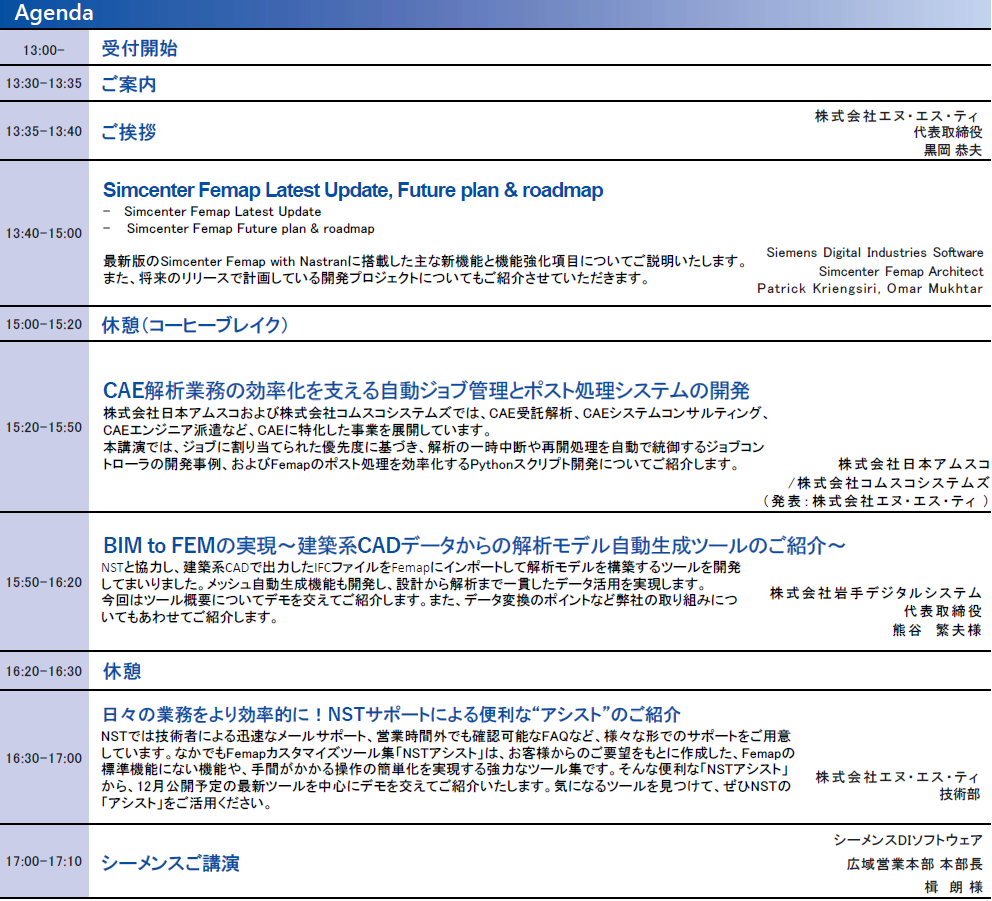Select the 15:20-15:50 time slot cell
Screen dimensions: 992x901
(44, 427)
